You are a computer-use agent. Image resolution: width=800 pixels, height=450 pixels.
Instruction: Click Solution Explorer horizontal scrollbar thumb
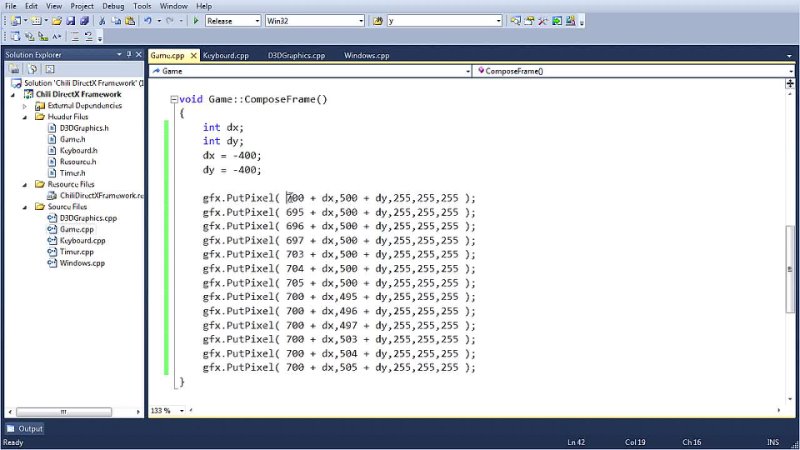[64, 411]
